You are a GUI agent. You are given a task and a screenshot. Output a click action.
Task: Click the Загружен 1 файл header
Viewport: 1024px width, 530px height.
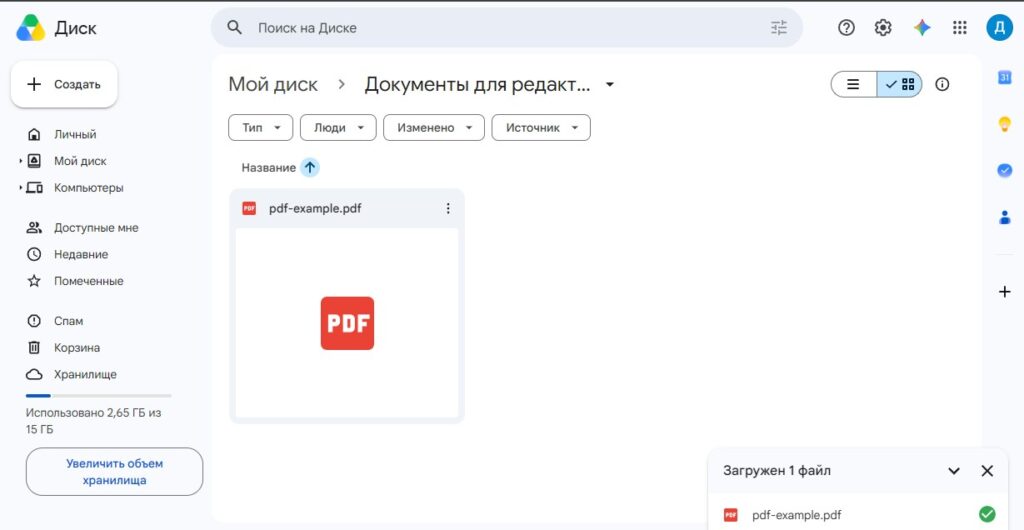click(x=777, y=471)
